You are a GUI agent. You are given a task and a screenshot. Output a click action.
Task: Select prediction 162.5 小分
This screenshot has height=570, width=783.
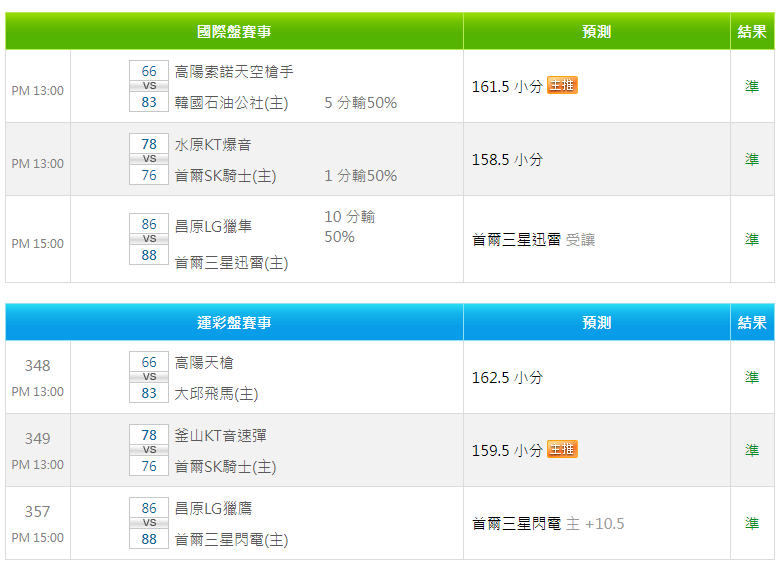click(507, 377)
